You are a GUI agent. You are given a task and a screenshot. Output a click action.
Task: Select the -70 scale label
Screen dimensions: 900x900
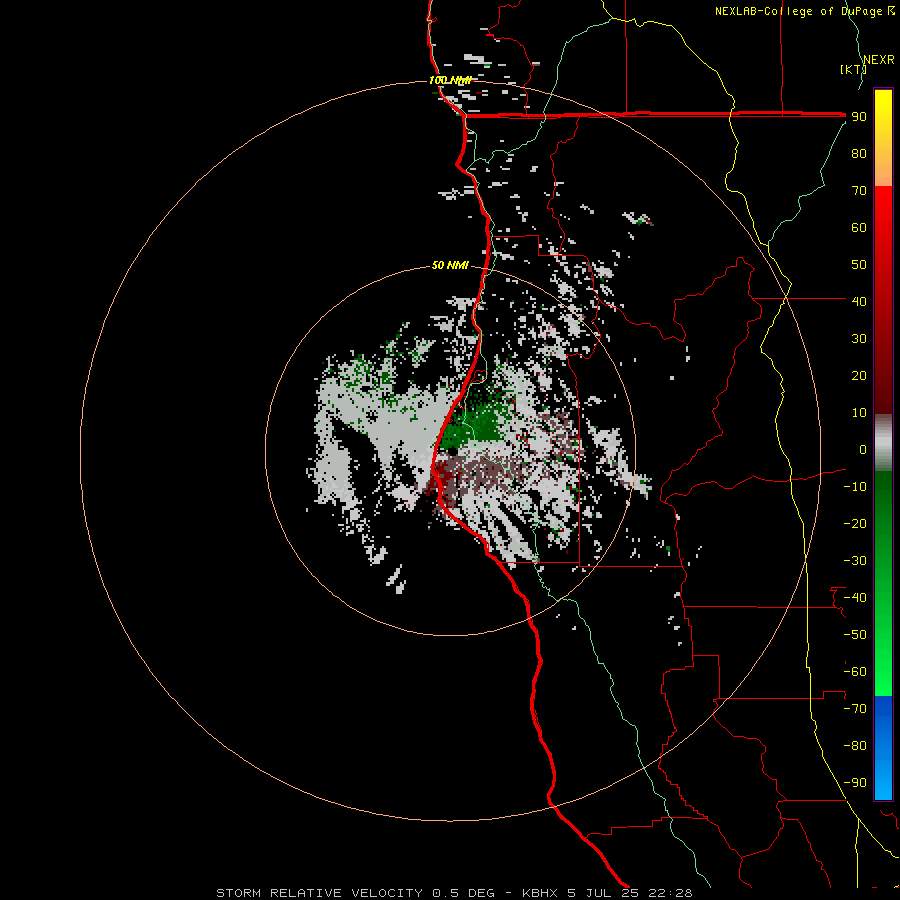pyautogui.click(x=855, y=709)
